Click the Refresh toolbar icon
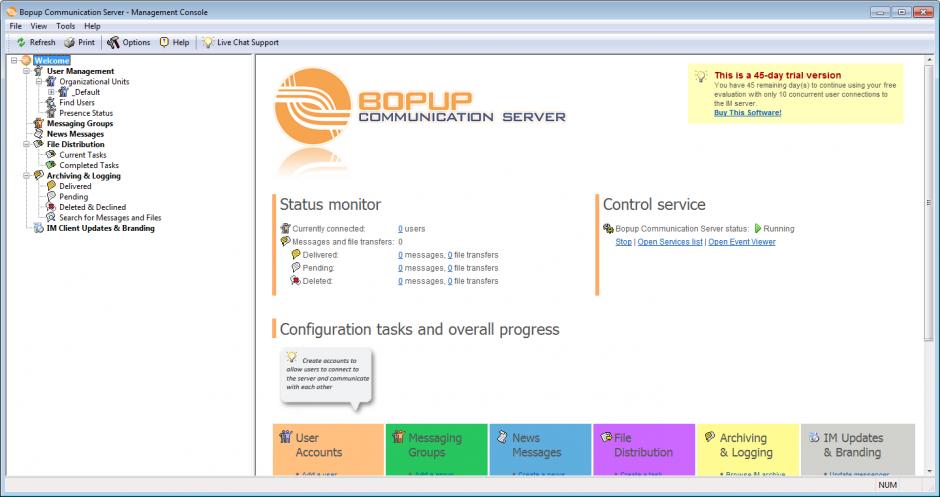The image size is (940, 497). coord(21,43)
